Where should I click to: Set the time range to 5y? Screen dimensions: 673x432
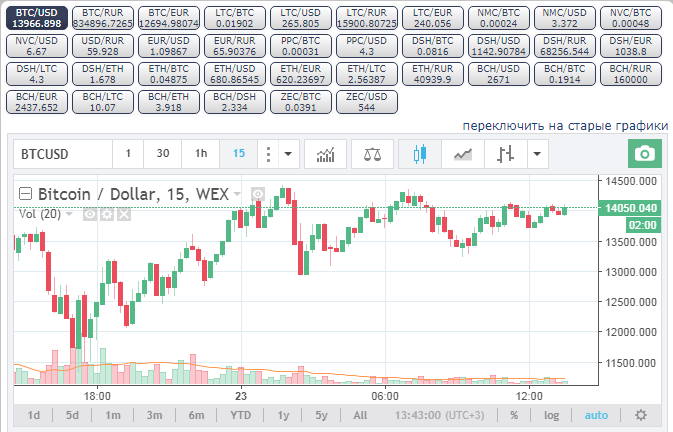tap(321, 415)
